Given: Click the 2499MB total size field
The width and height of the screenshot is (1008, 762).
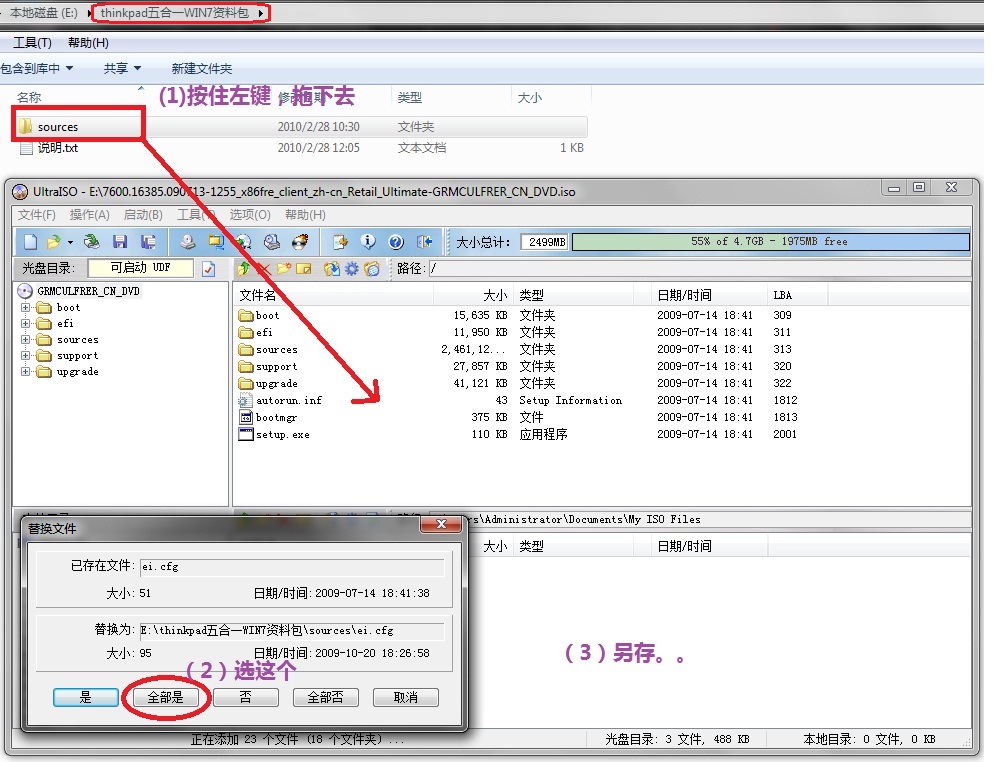Looking at the screenshot, I should point(544,242).
